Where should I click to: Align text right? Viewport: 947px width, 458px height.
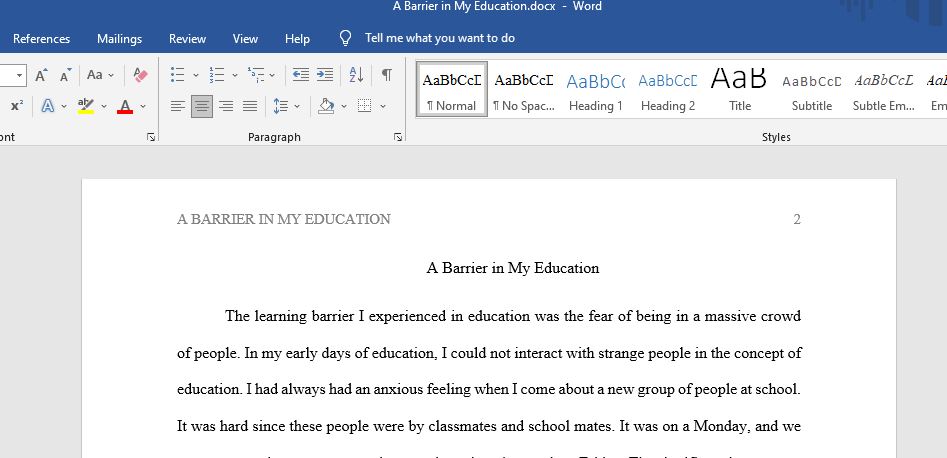point(226,106)
